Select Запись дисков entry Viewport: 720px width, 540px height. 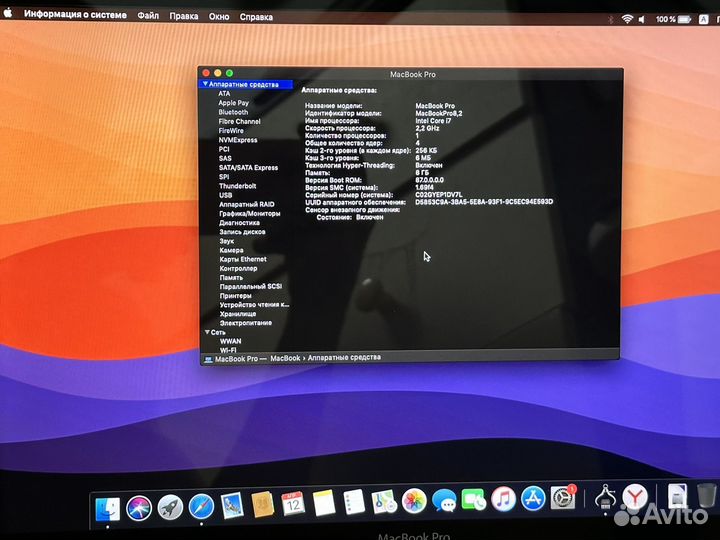(242, 231)
